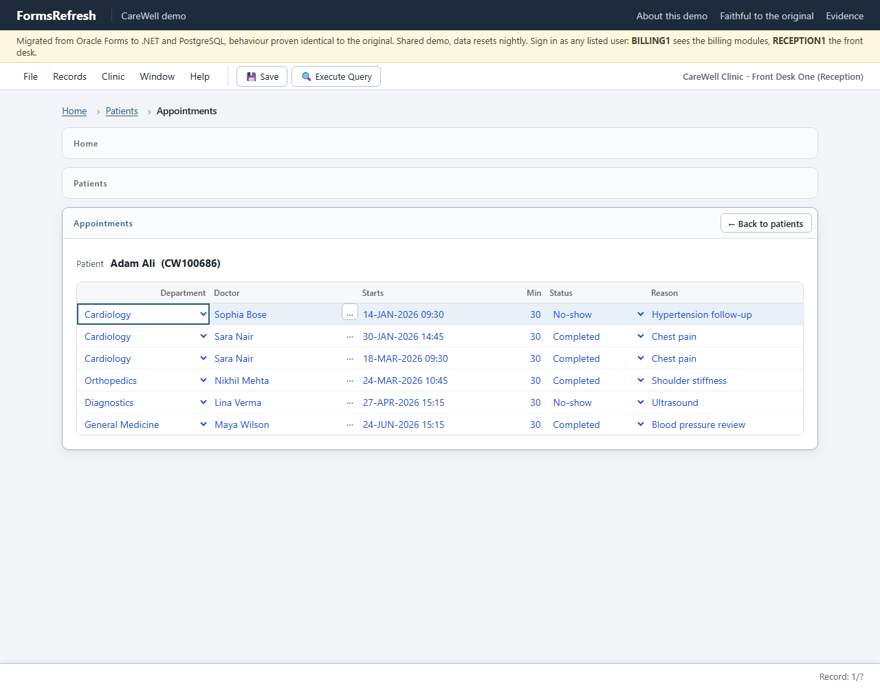
Task: Expand Orthopedics department dropdown
Action: [x=203, y=380]
